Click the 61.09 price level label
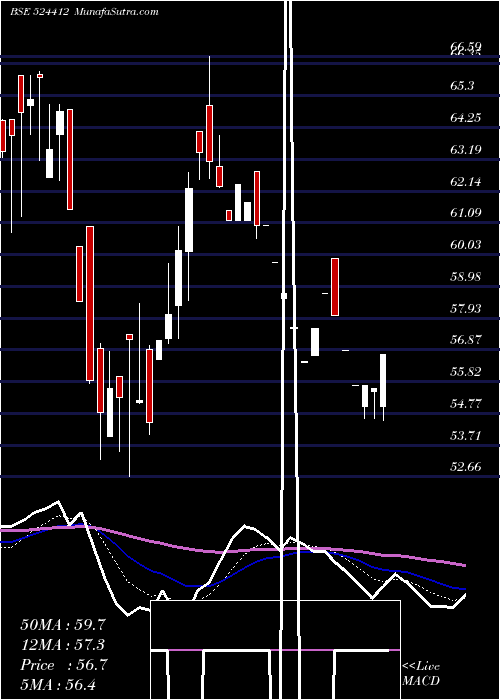 [466, 213]
